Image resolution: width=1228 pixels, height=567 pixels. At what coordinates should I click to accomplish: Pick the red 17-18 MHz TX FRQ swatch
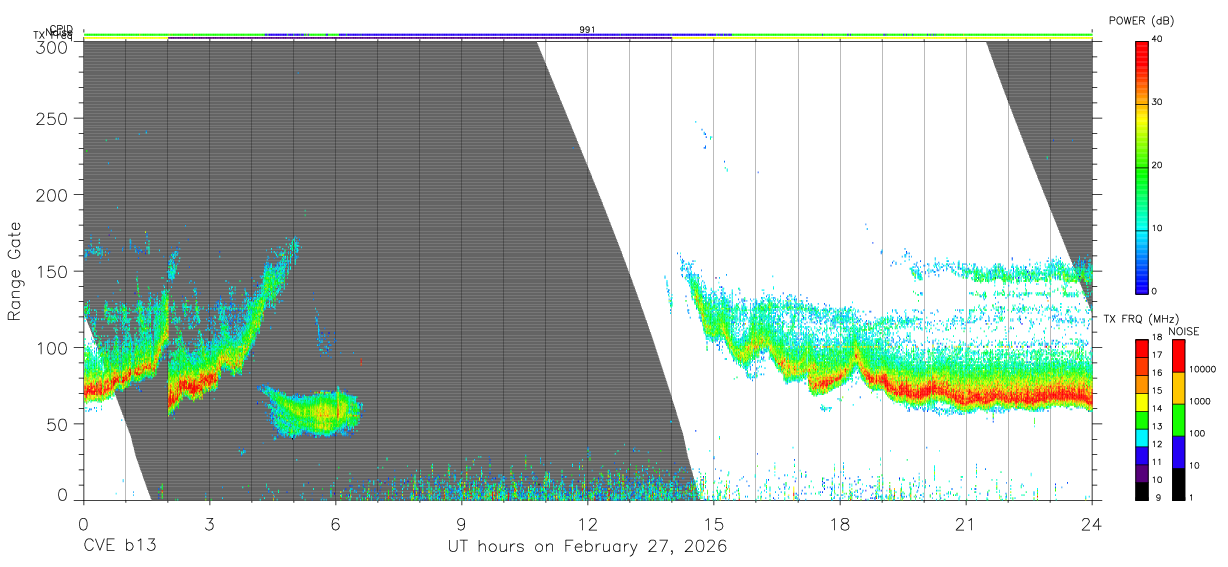pyautogui.click(x=1142, y=347)
